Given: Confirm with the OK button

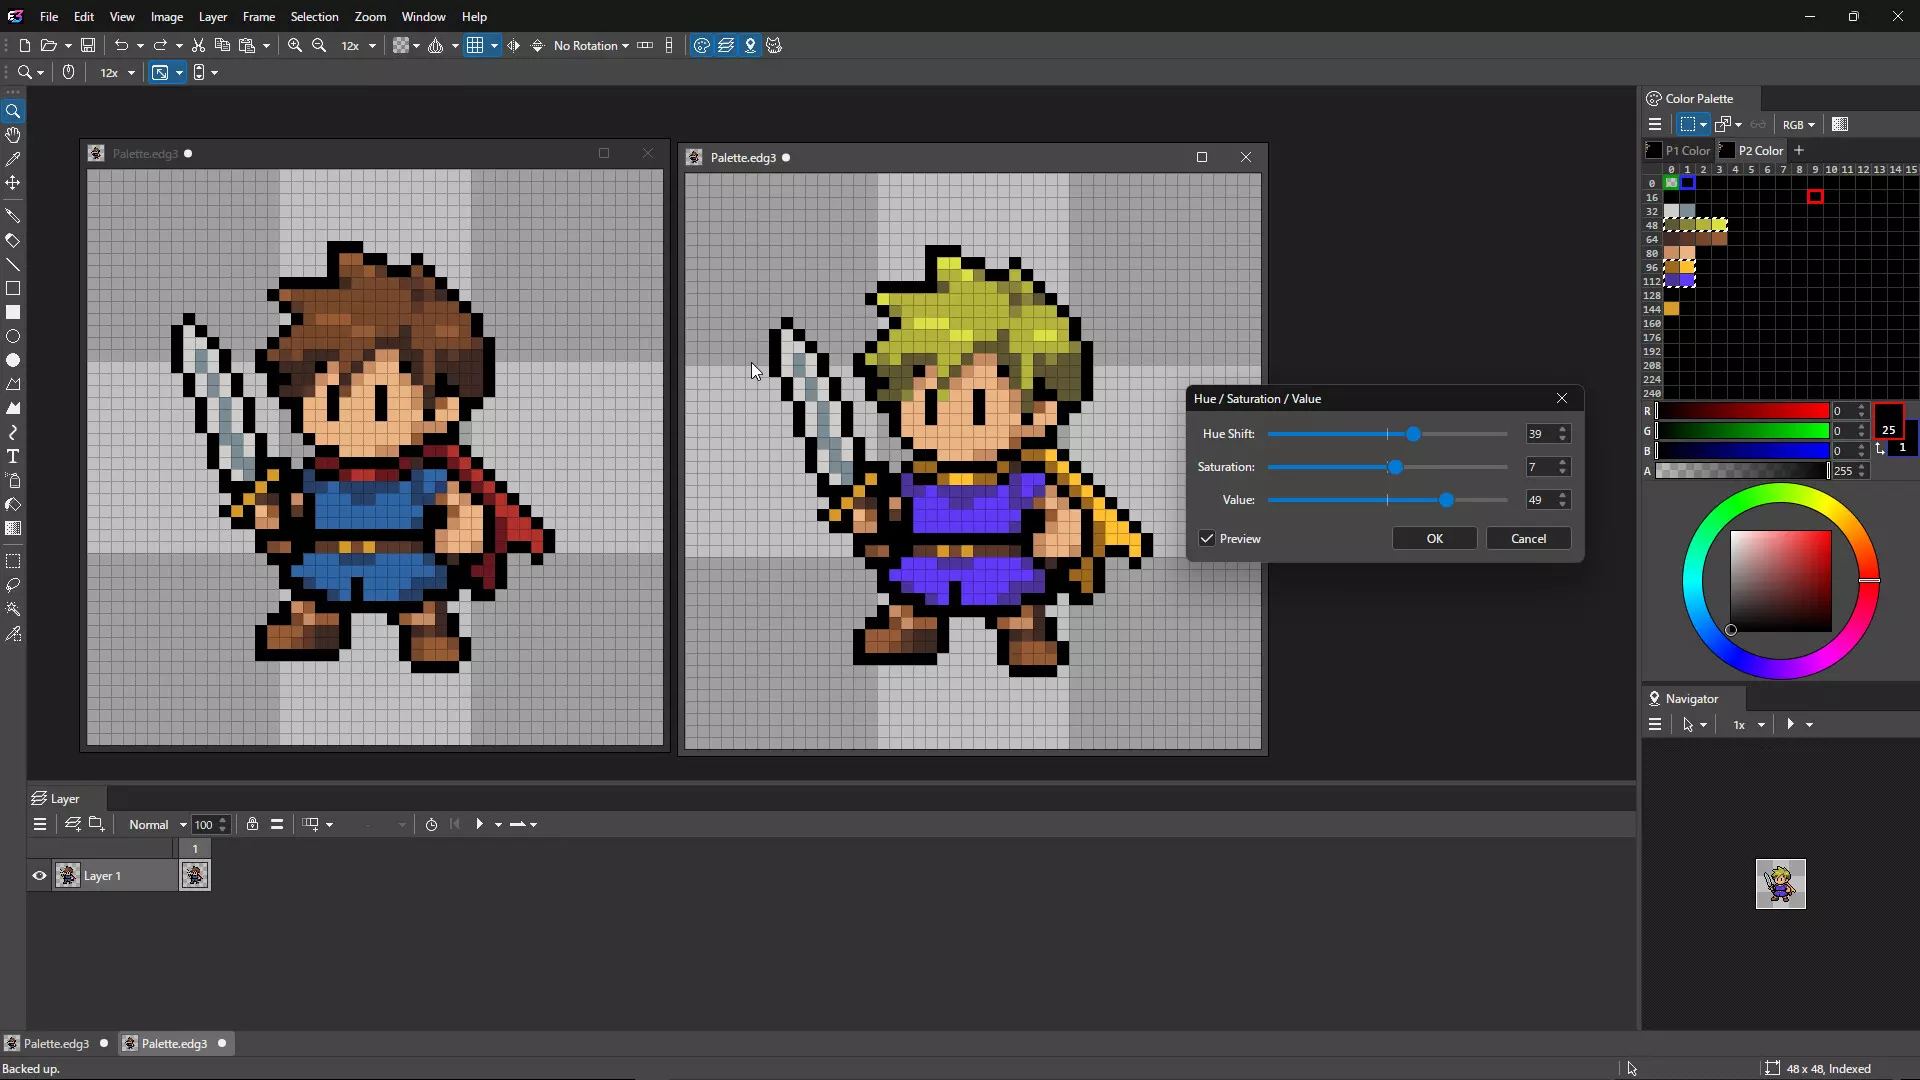Looking at the screenshot, I should pos(1434,539).
